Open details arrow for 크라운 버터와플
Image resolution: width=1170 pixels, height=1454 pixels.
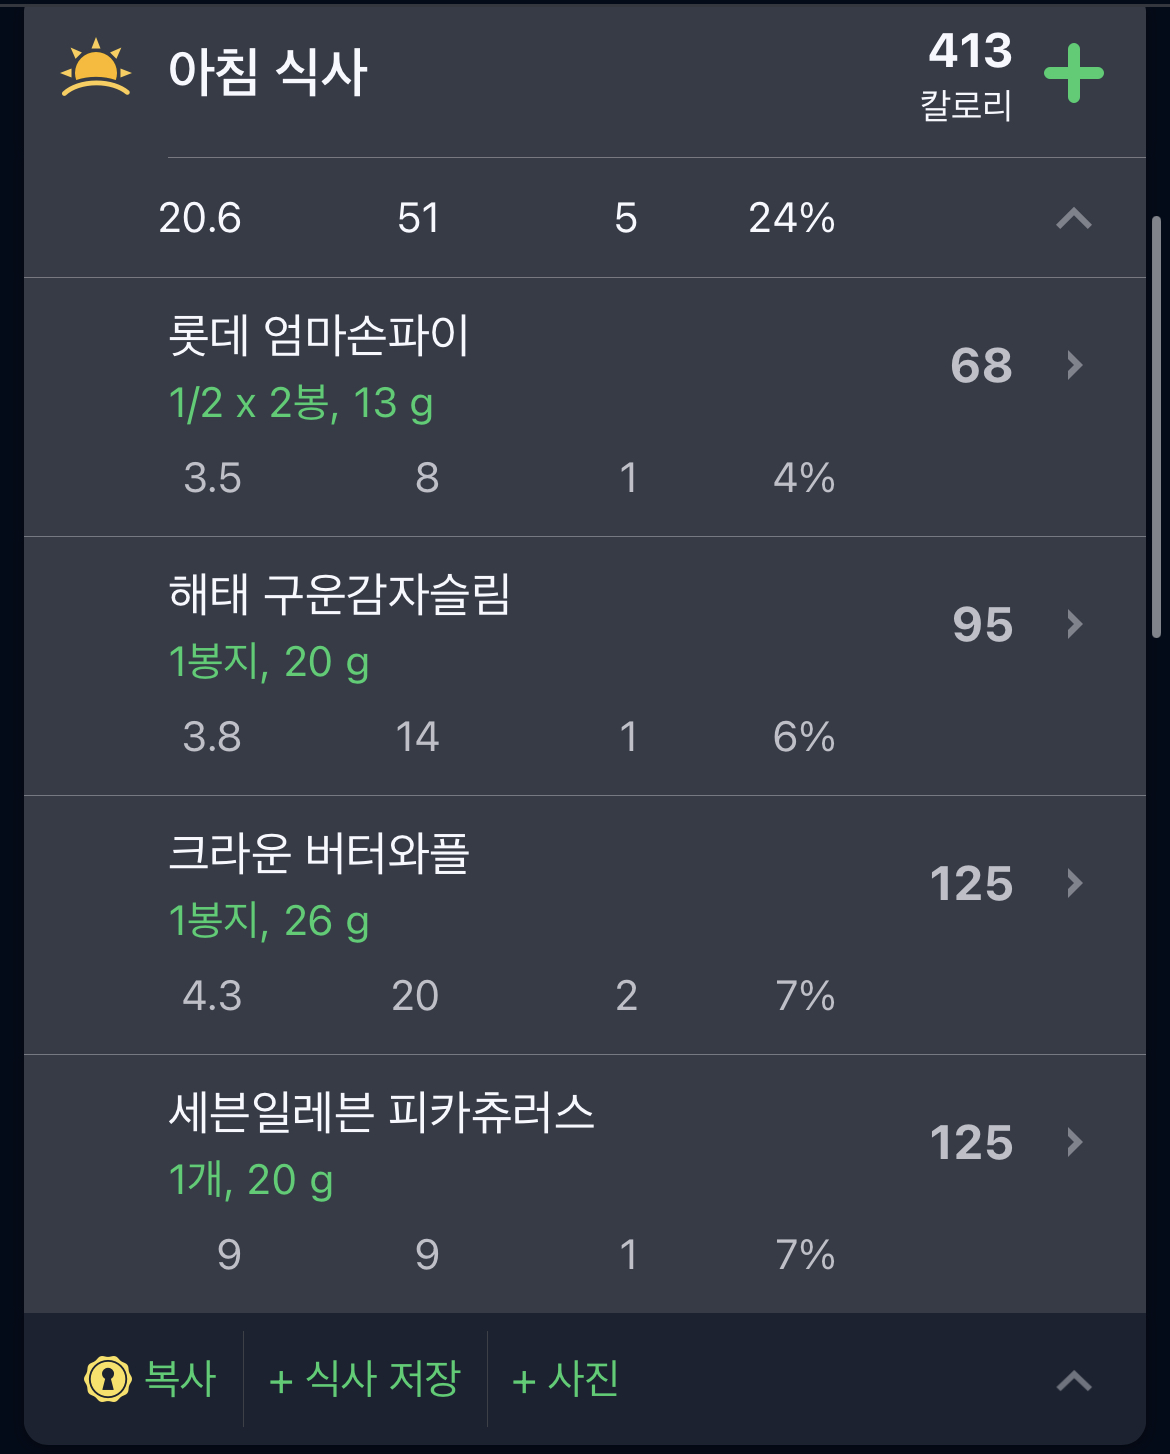[1075, 883]
